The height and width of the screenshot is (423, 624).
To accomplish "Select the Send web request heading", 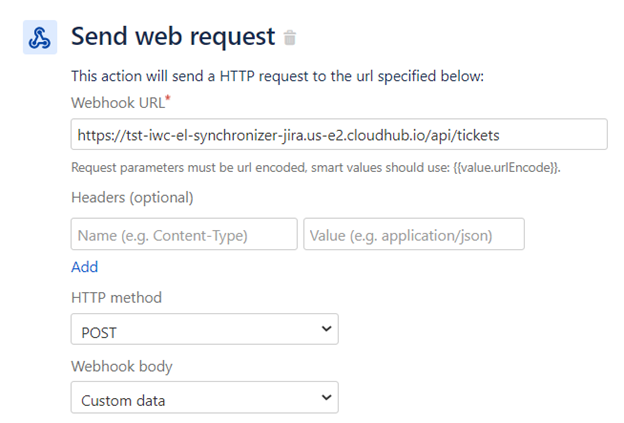I will 173,37.
